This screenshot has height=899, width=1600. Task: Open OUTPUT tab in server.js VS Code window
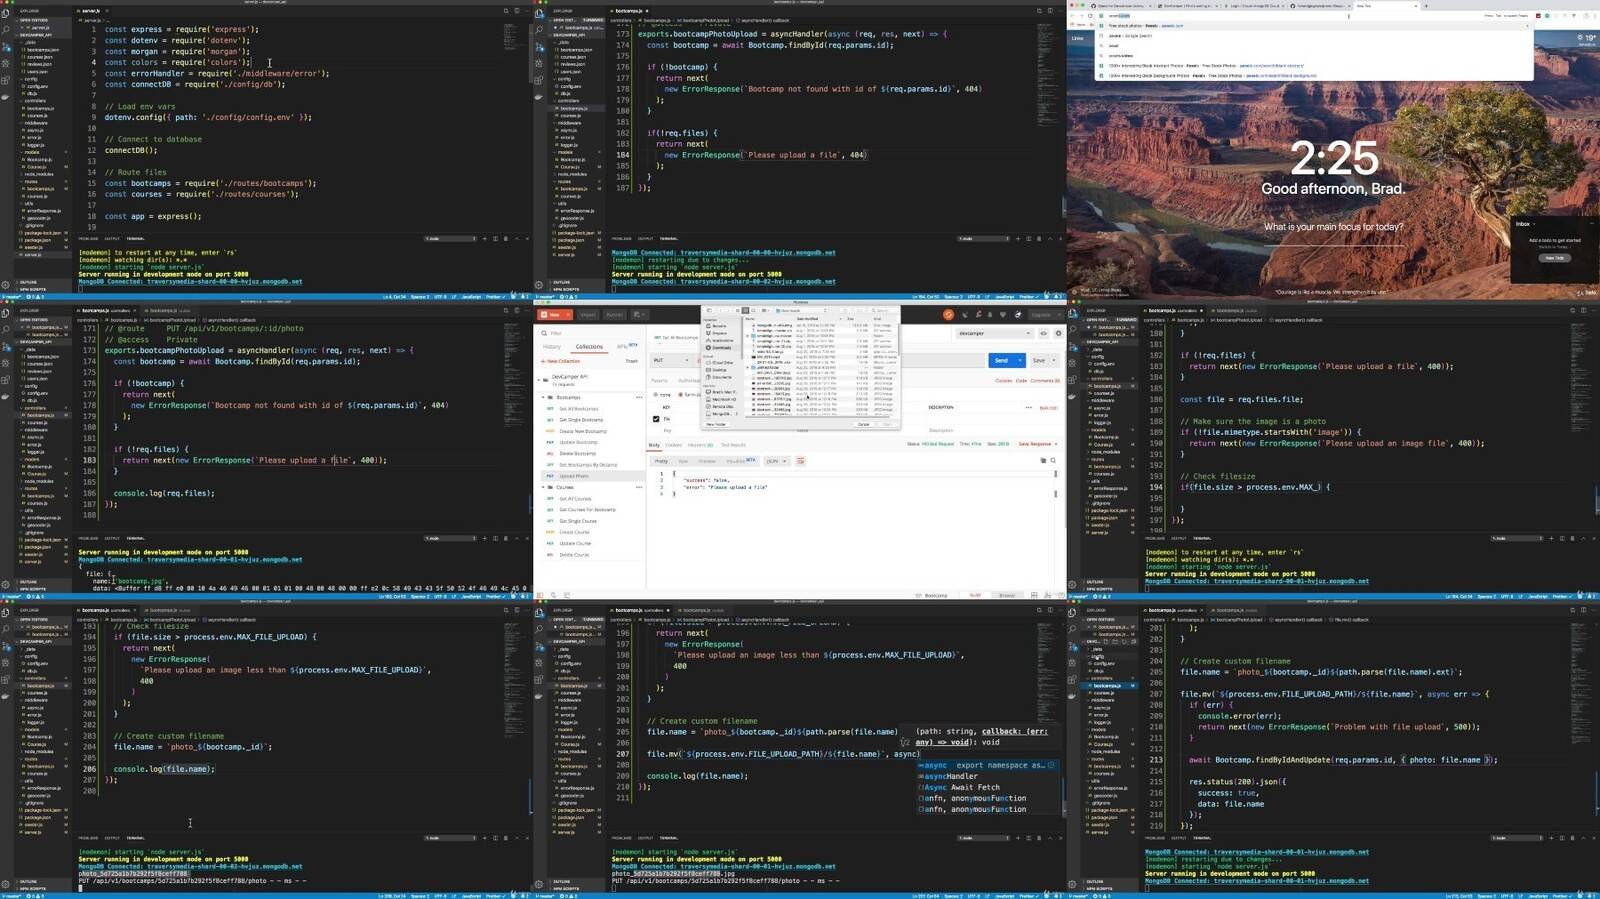click(112, 238)
